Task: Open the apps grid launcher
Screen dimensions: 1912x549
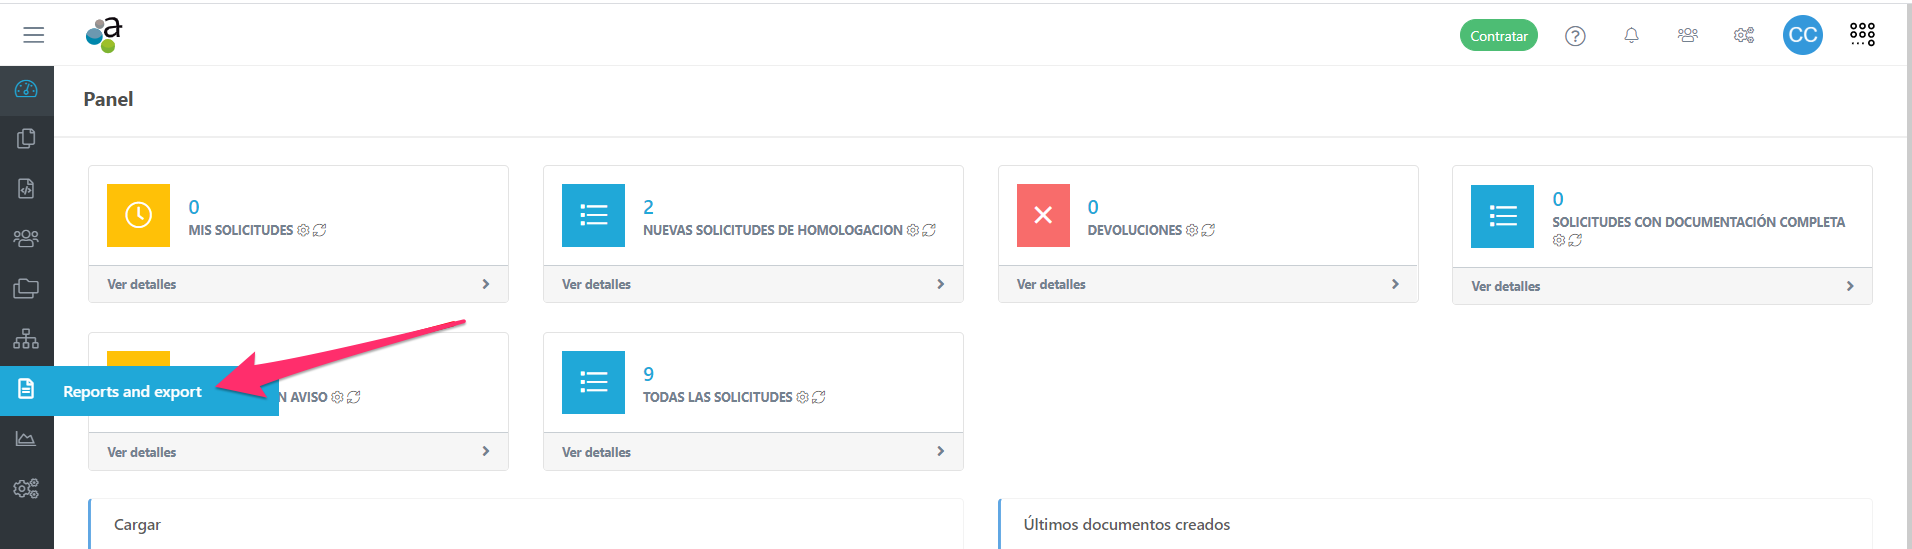Action: coord(1862,35)
